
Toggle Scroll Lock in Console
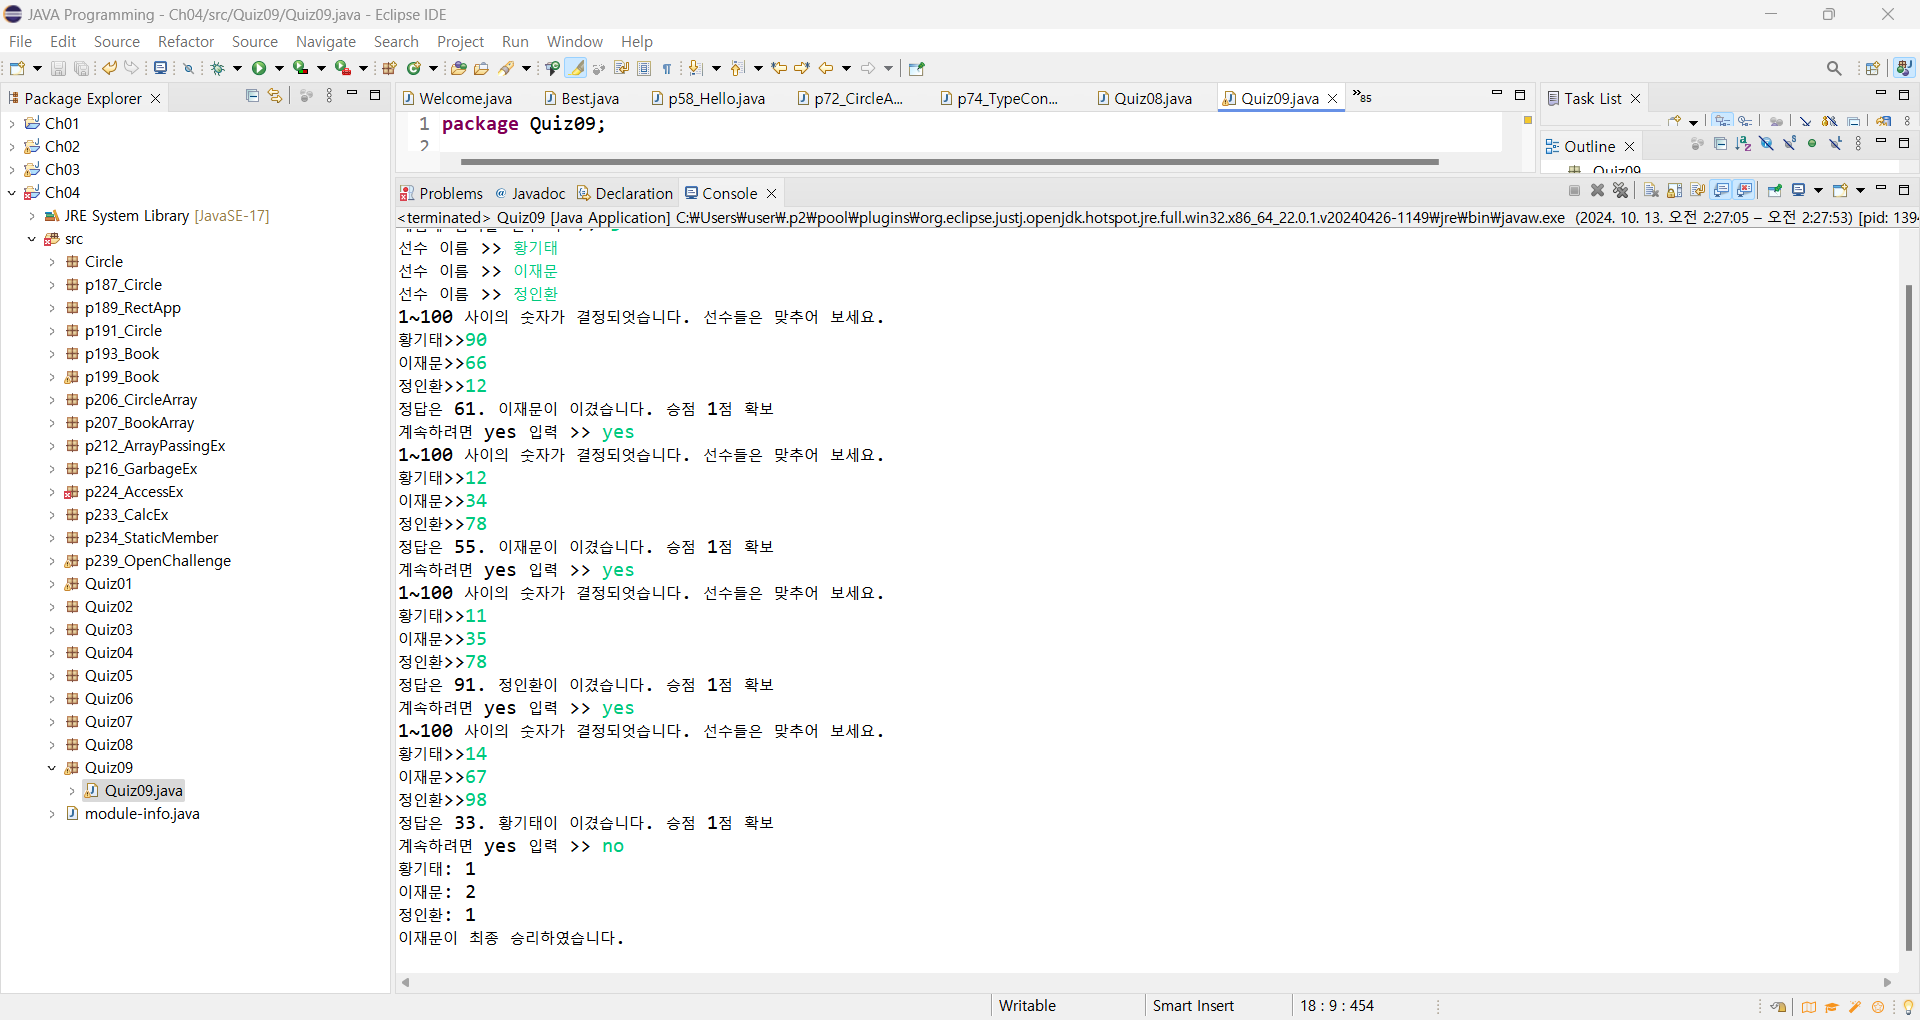click(1674, 190)
